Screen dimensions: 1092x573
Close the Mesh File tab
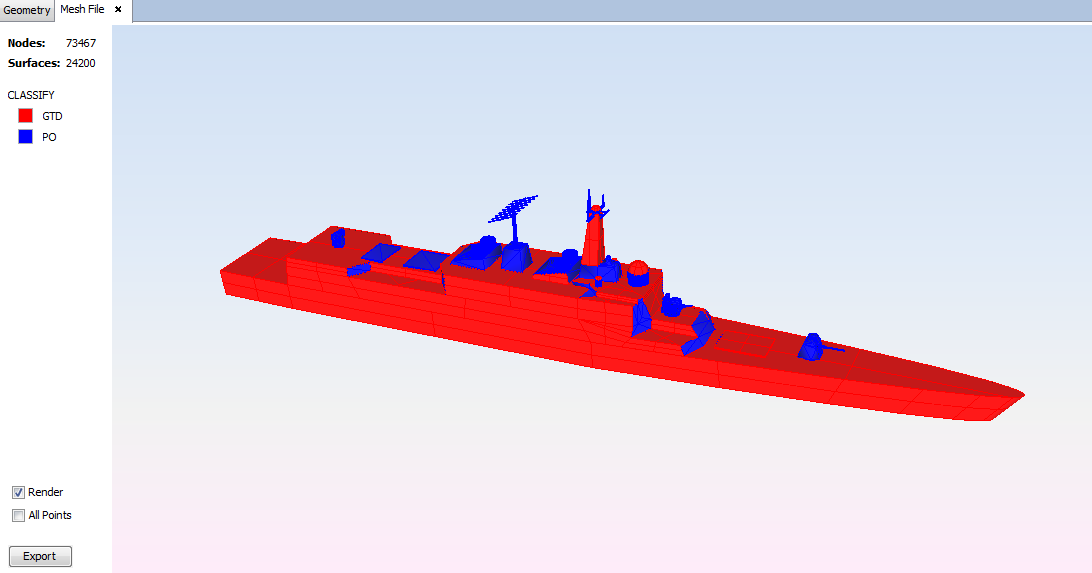pos(118,10)
